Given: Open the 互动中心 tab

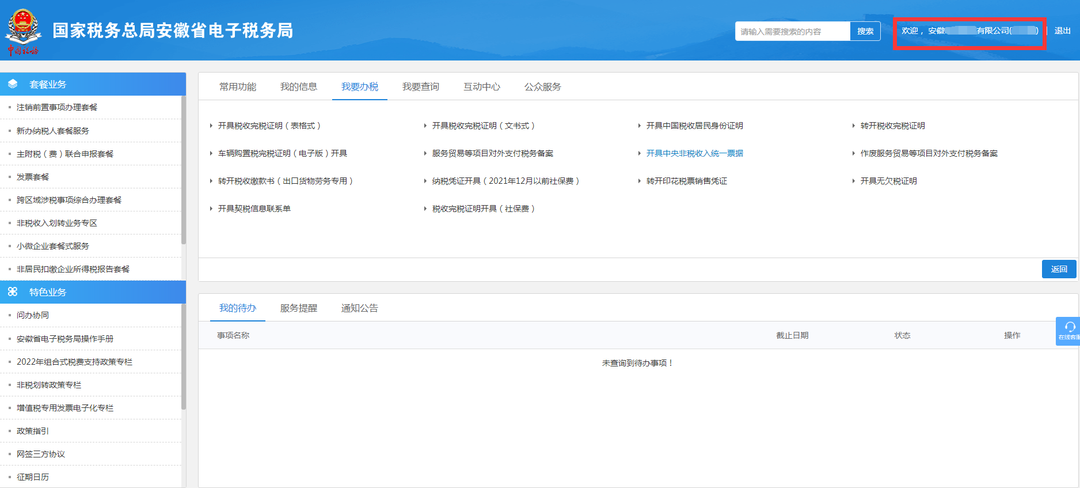Looking at the screenshot, I should (481, 87).
